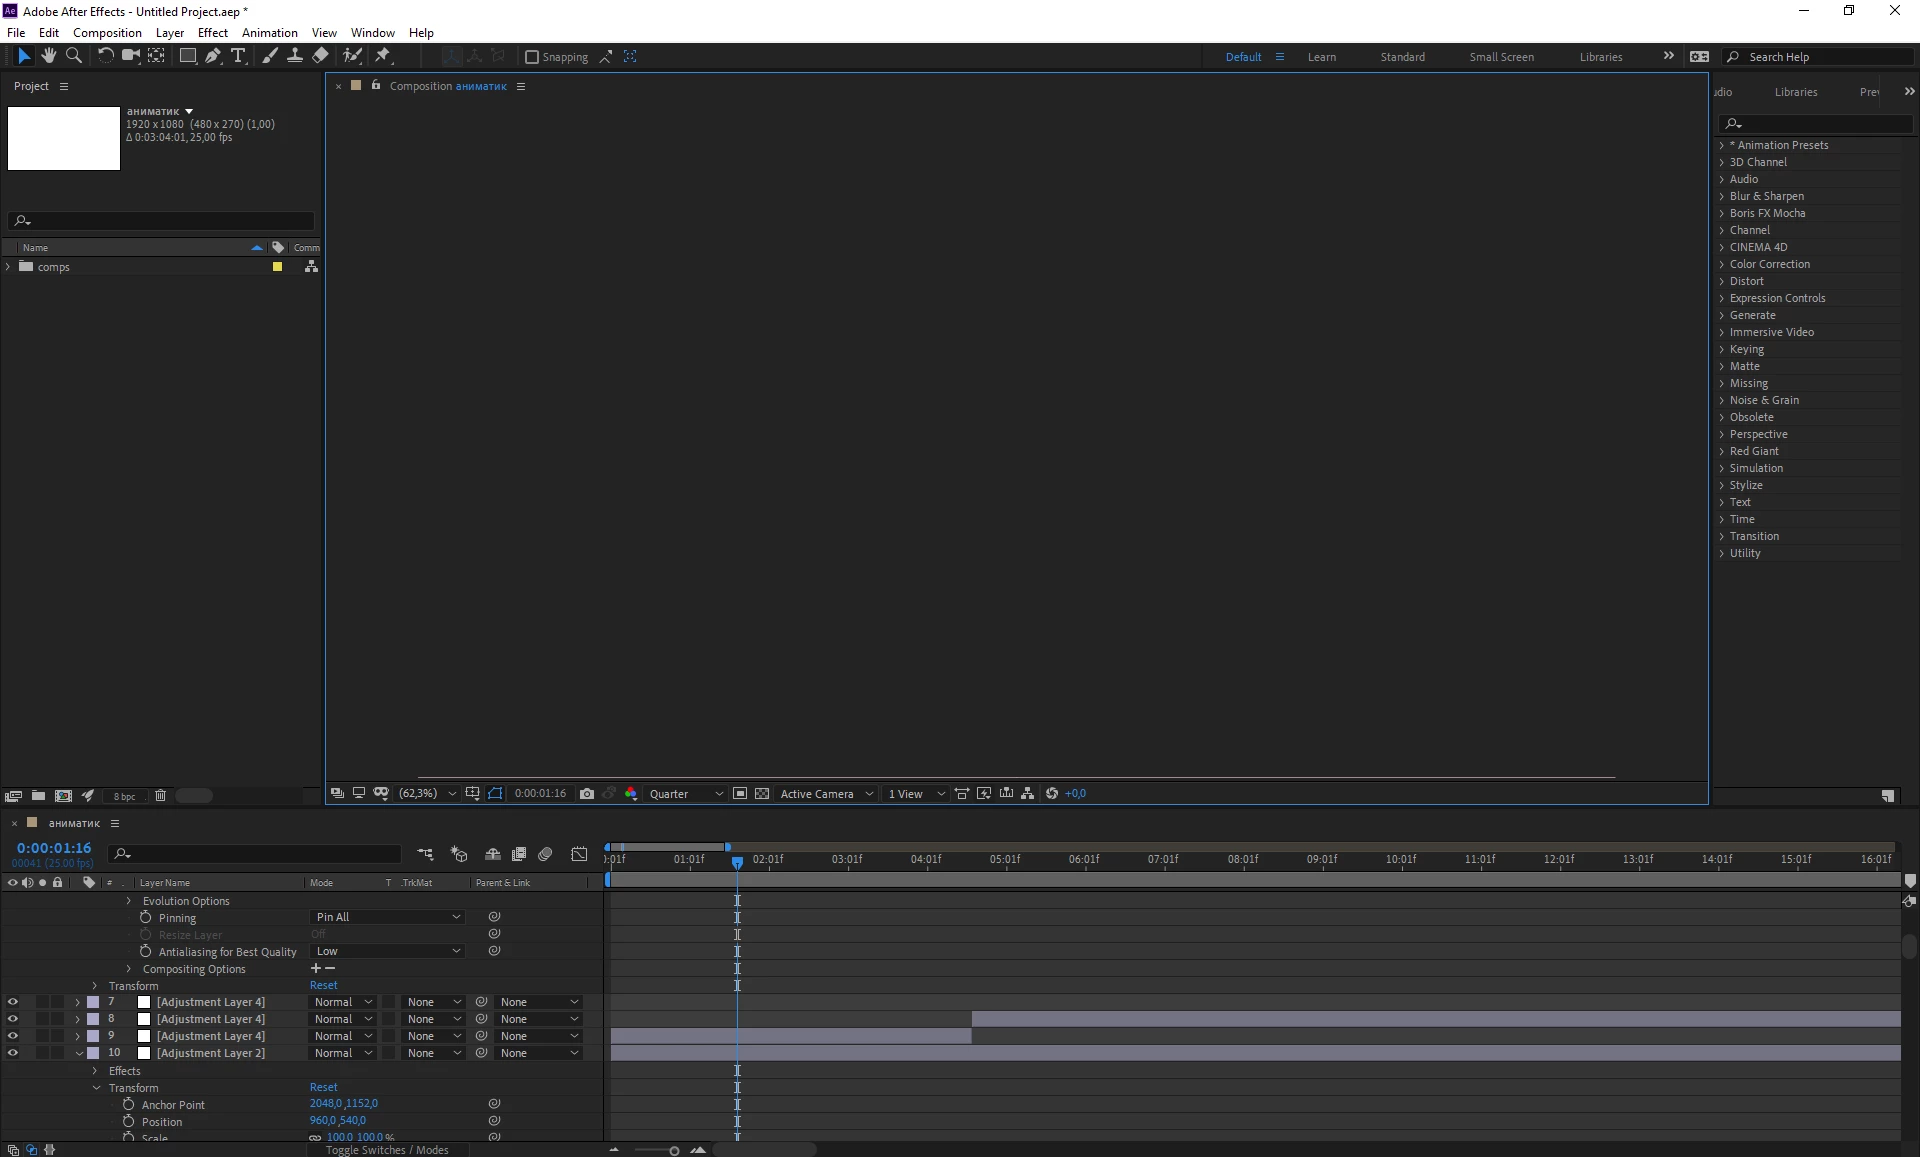
Task: Select the Horizontal Type tool
Action: click(x=238, y=56)
